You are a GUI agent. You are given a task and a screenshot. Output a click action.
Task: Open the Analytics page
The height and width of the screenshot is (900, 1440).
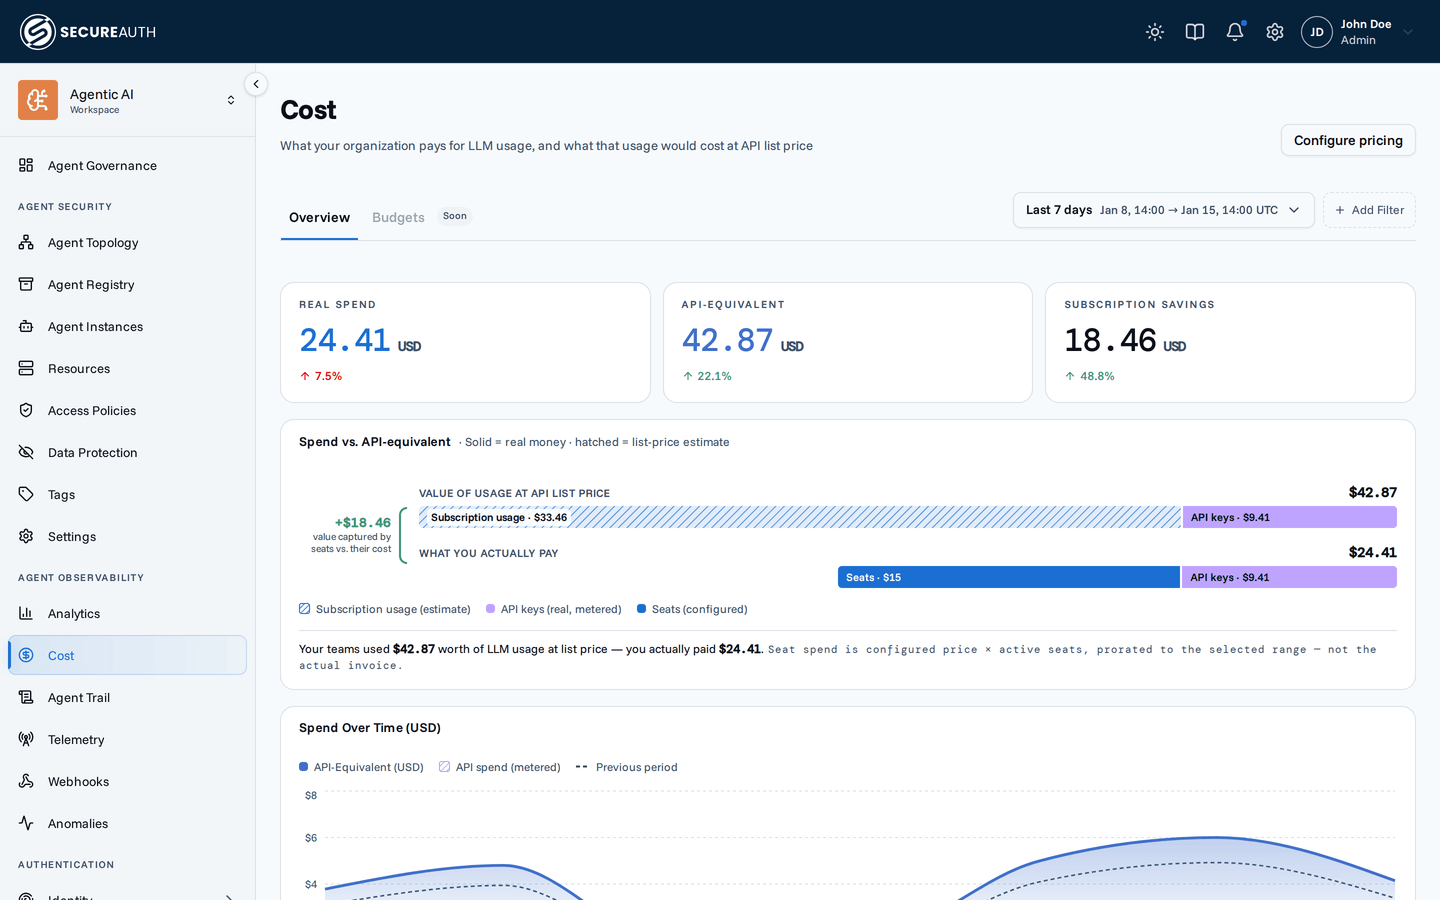pyautogui.click(x=127, y=613)
